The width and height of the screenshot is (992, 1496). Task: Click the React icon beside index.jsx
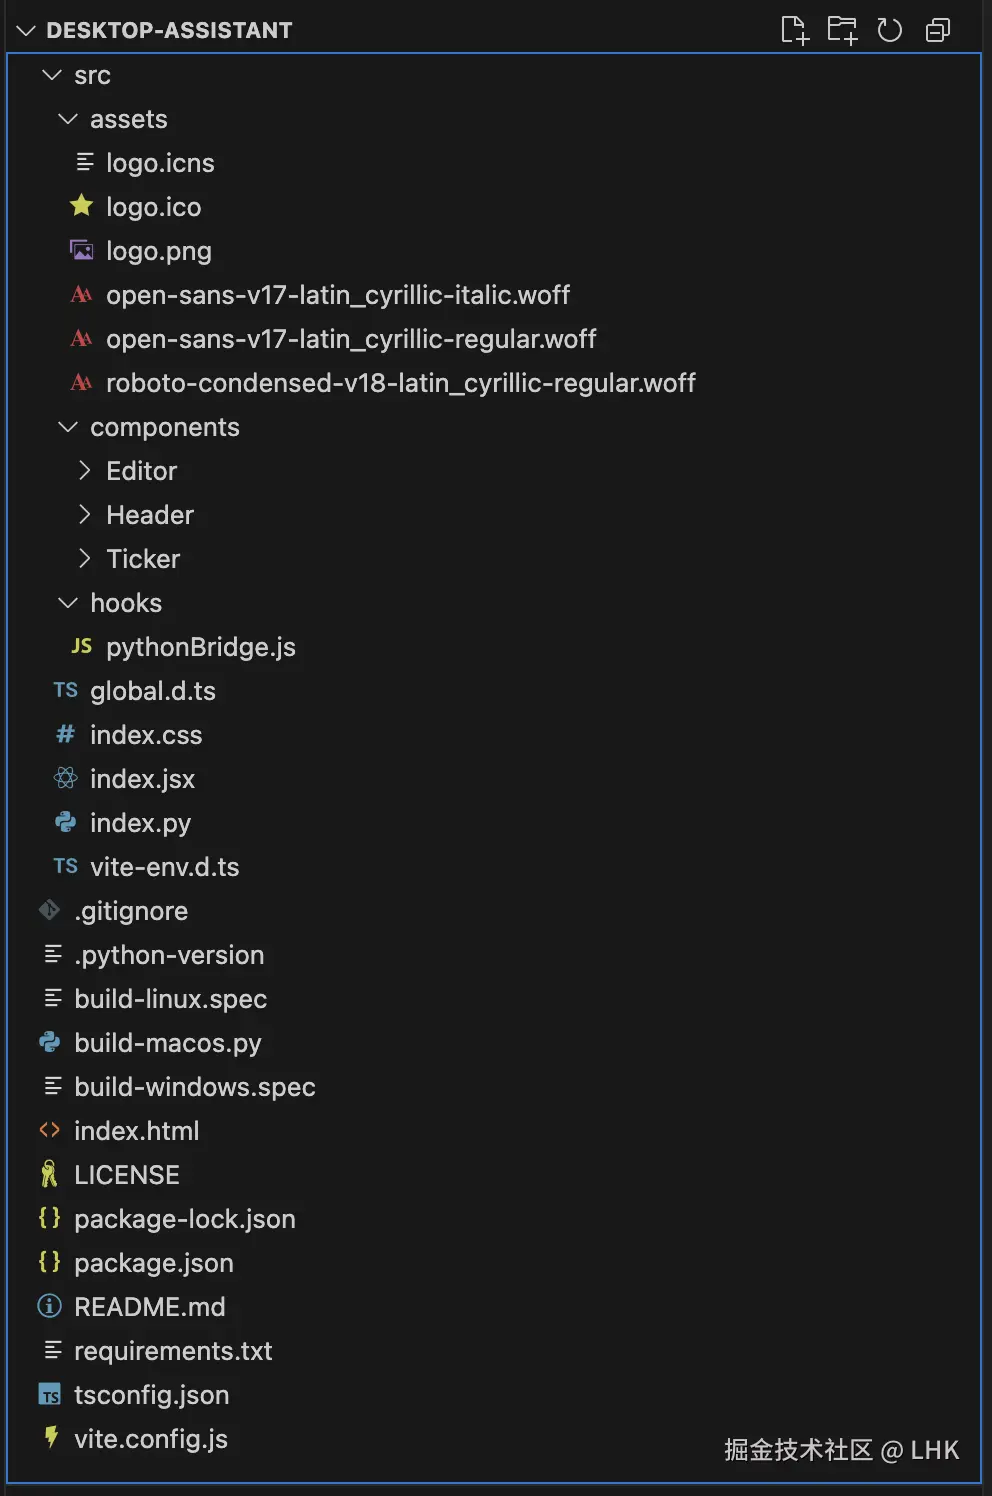[66, 778]
